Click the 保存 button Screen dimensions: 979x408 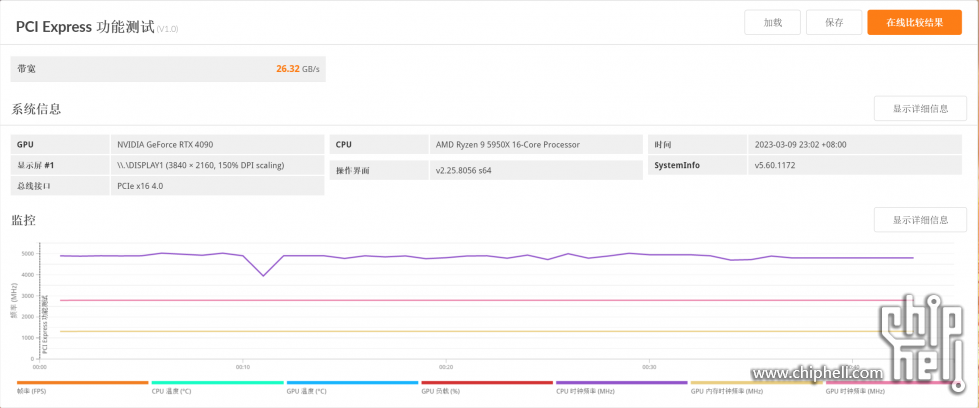(x=834, y=22)
